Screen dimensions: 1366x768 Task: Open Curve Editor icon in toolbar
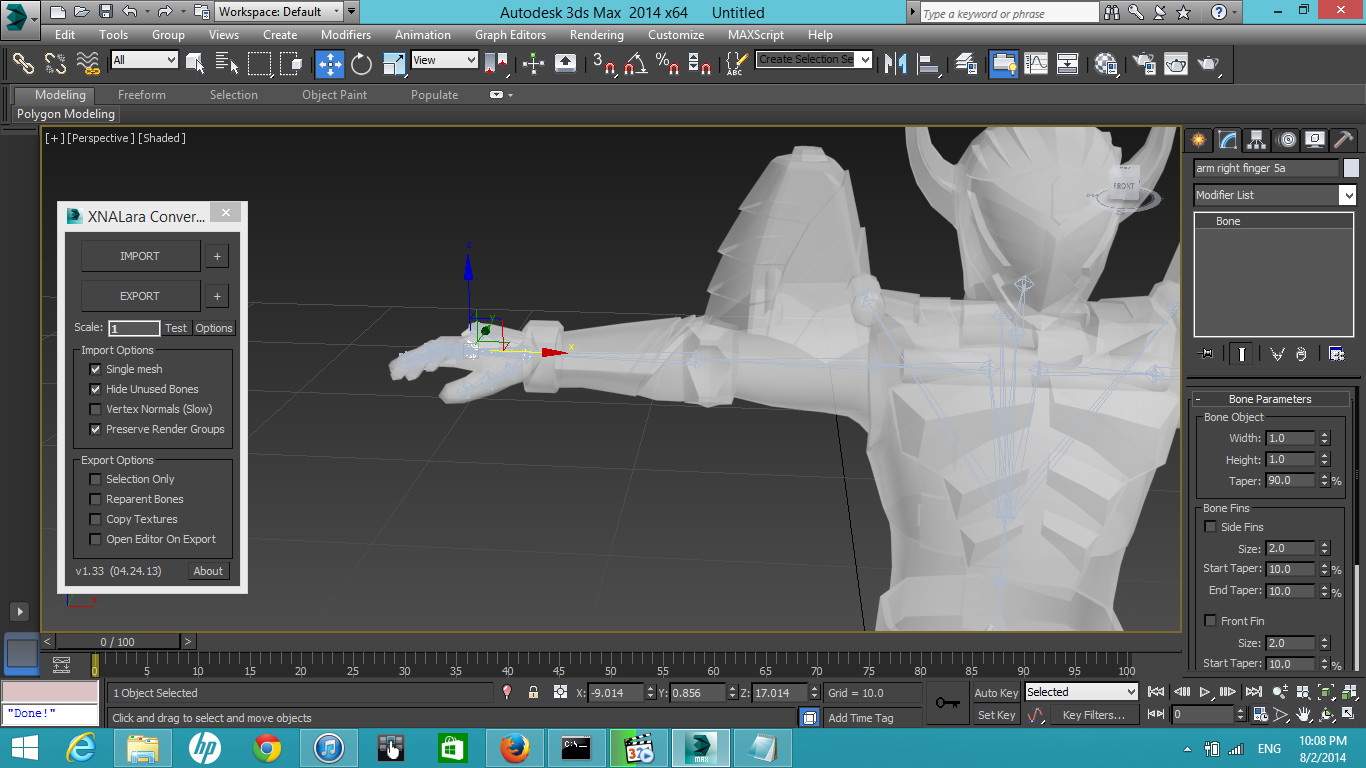pos(1036,63)
